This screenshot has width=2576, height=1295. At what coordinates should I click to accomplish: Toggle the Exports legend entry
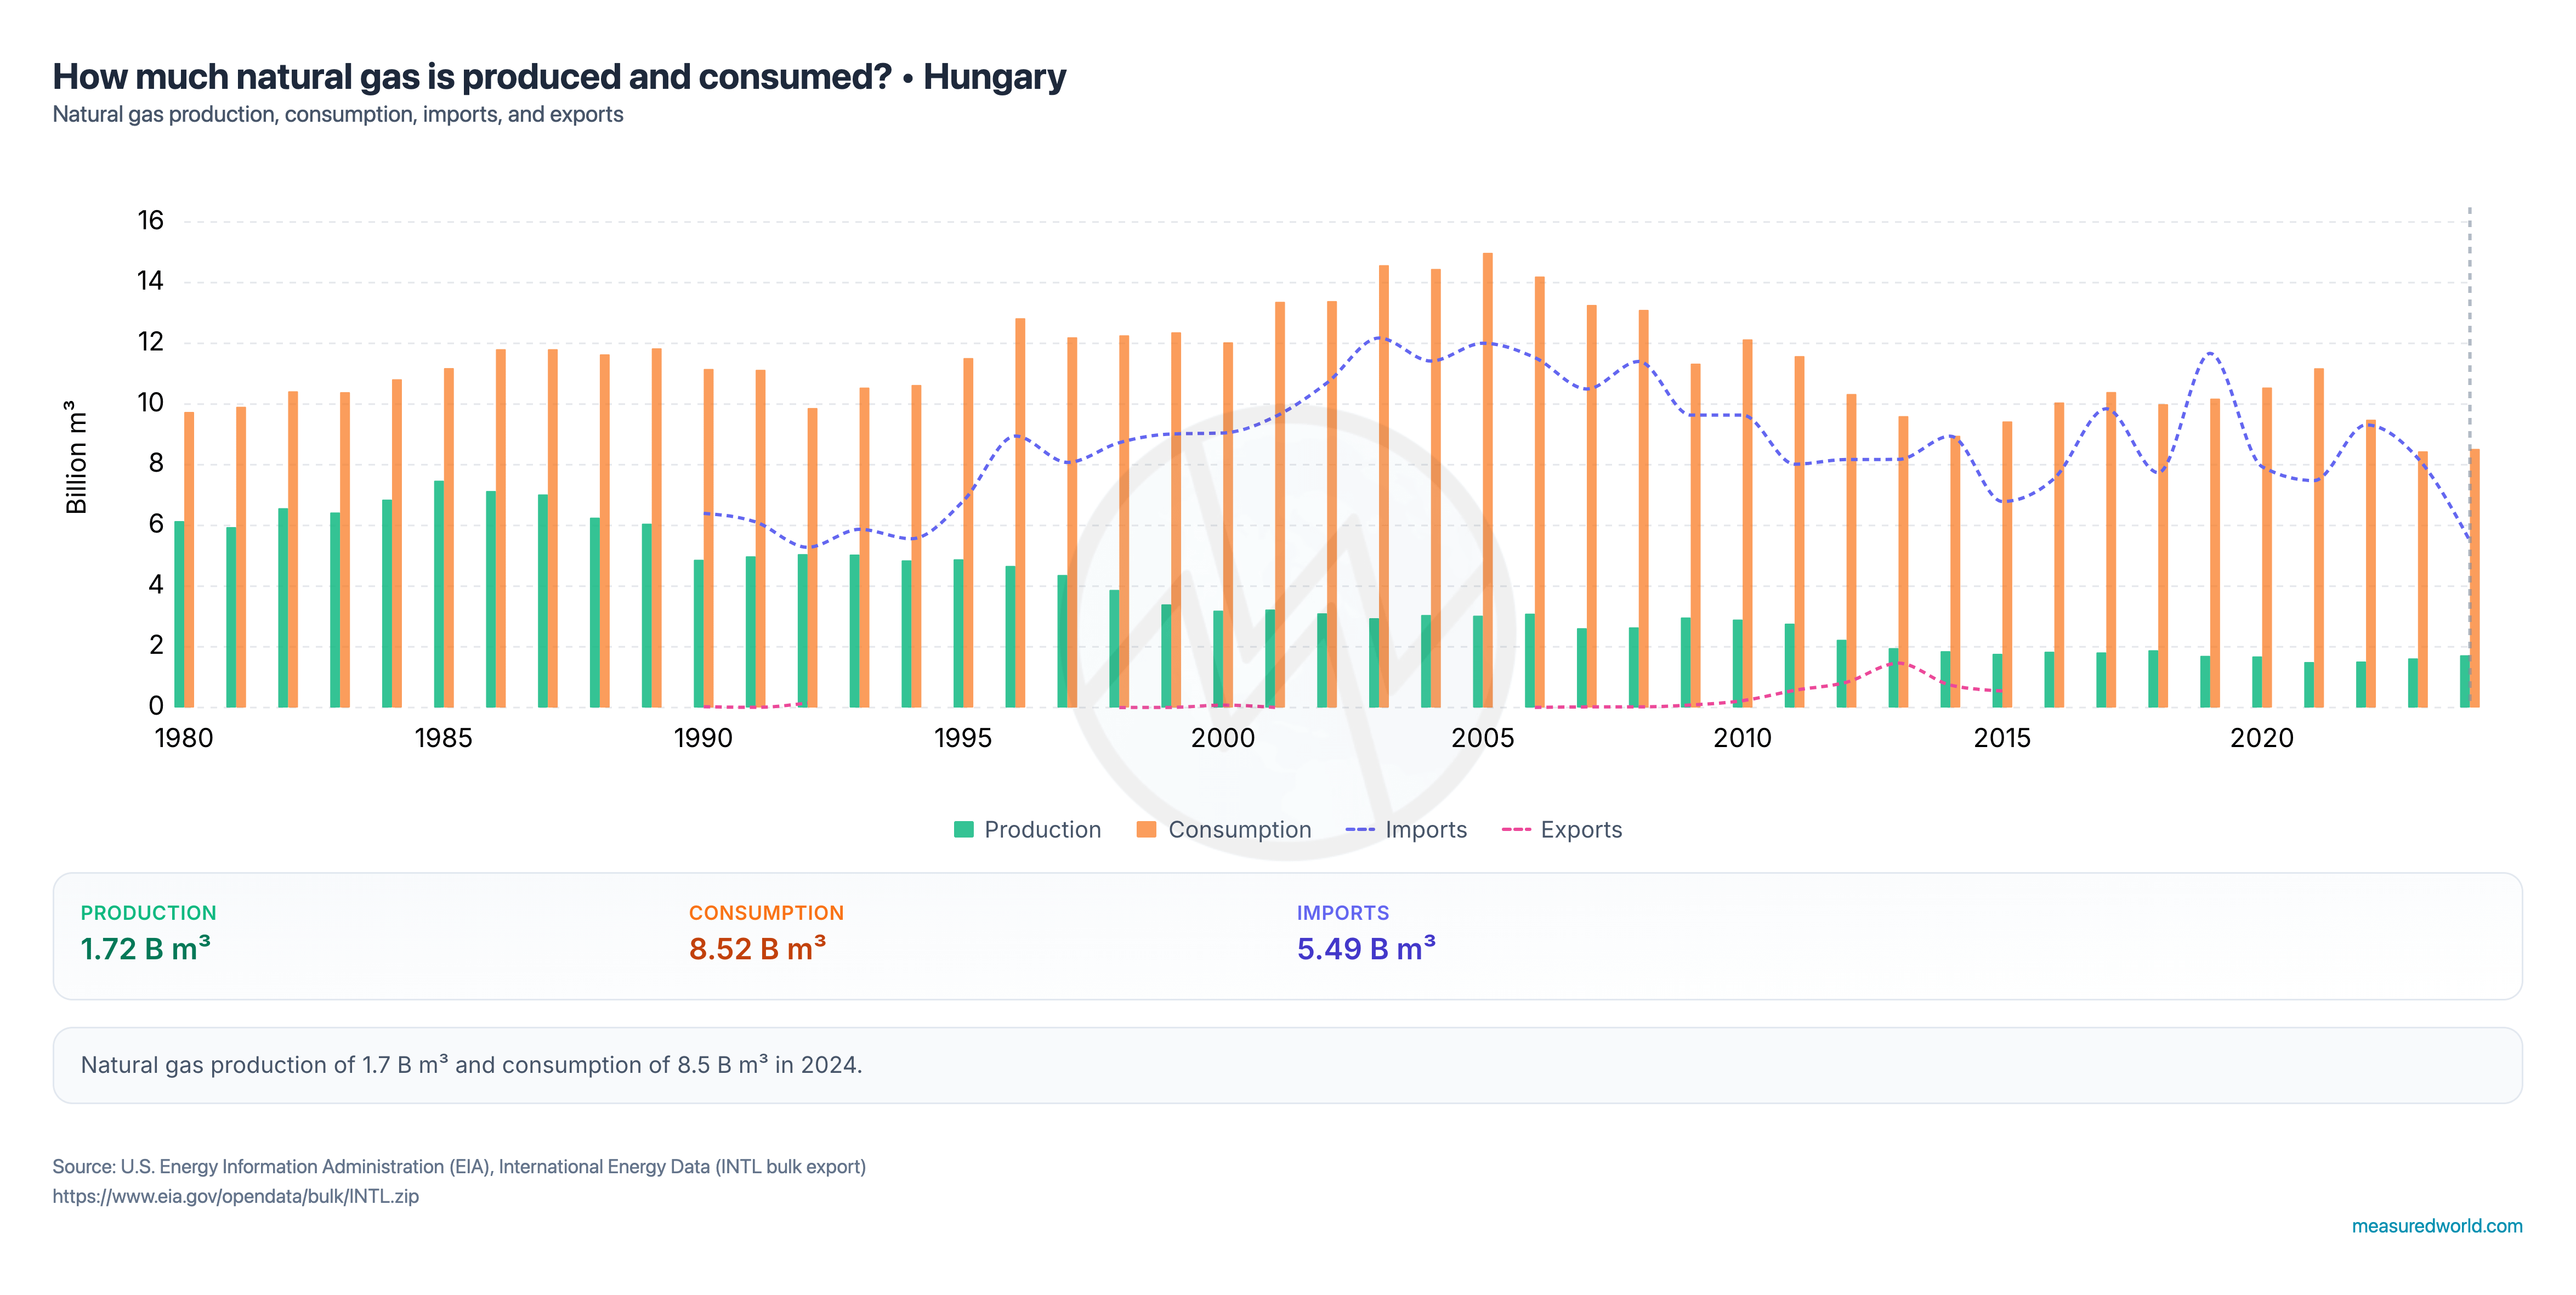click(x=1561, y=829)
